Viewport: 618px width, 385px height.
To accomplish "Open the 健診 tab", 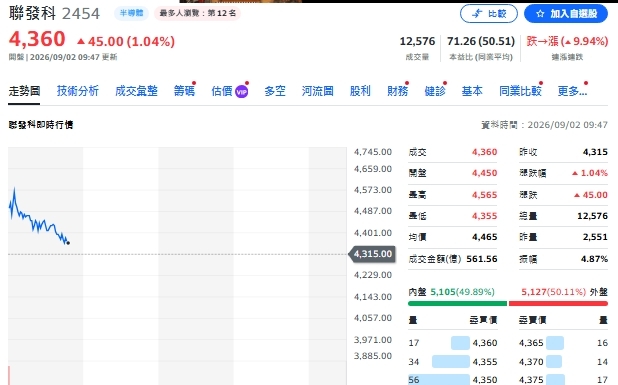I will [x=435, y=91].
